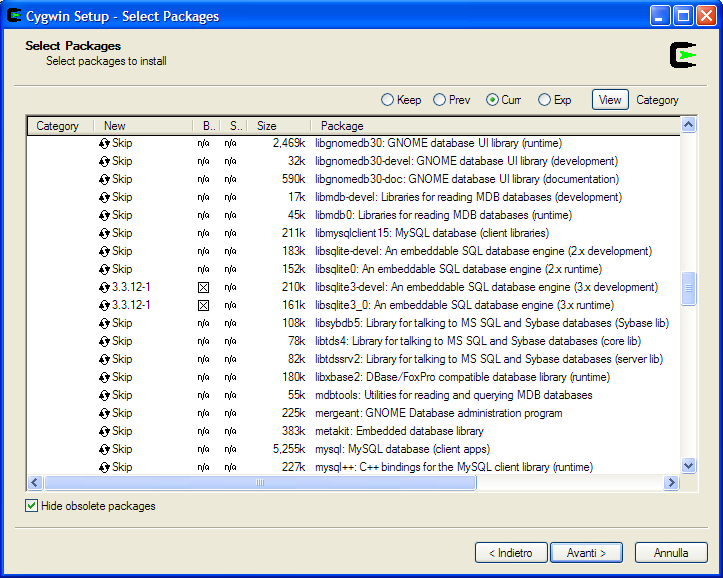This screenshot has height=578, width=723.
Task: Click Skip label for libtds4 row
Action: pos(122,341)
